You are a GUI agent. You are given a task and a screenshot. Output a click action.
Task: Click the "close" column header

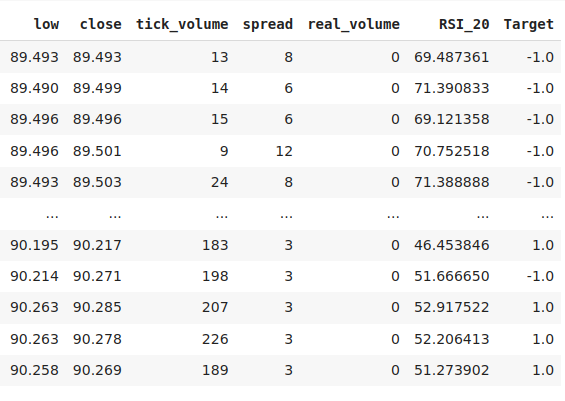pyautogui.click(x=101, y=24)
